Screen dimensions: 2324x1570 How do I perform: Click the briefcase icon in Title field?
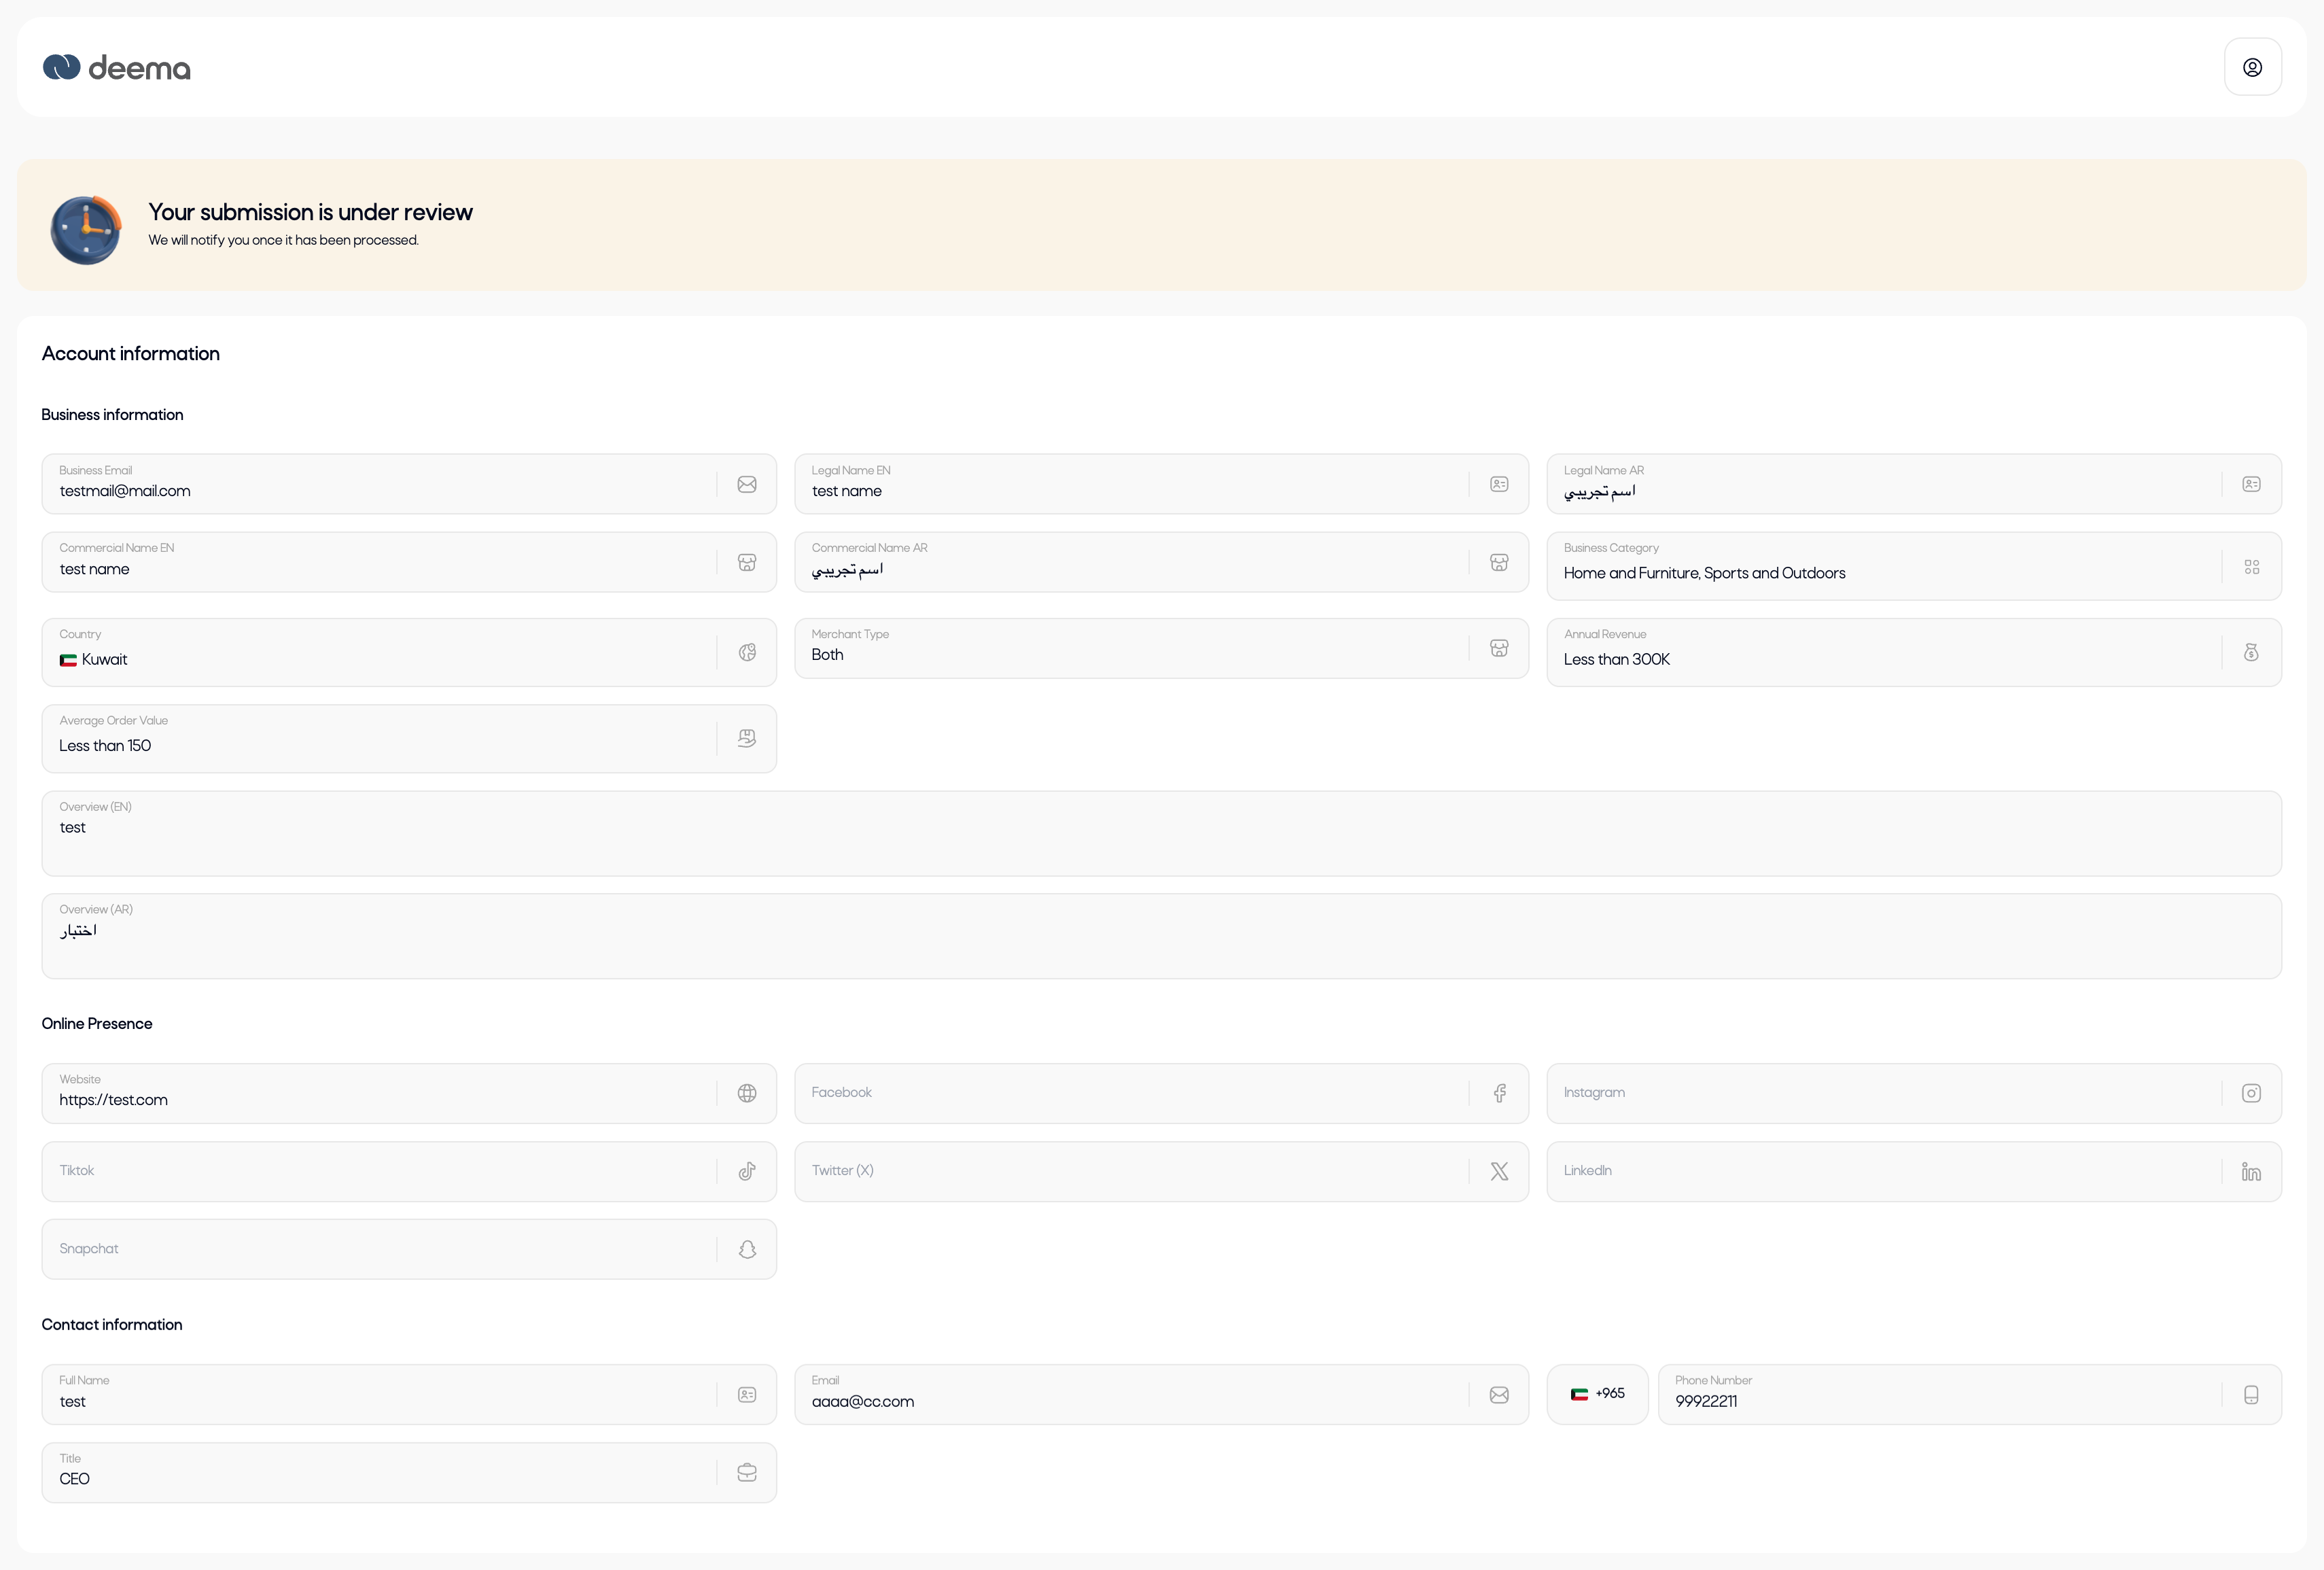click(747, 1472)
